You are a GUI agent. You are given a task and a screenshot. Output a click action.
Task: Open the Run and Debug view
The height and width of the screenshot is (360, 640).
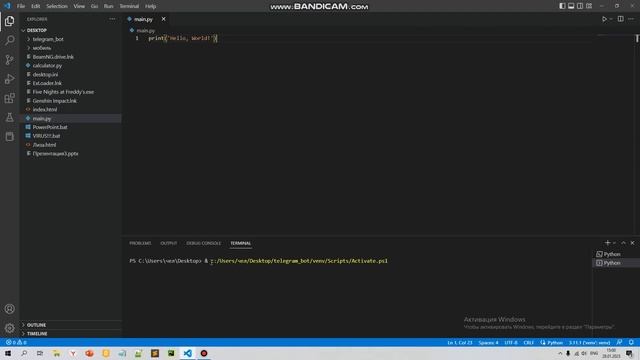[x=9, y=79]
